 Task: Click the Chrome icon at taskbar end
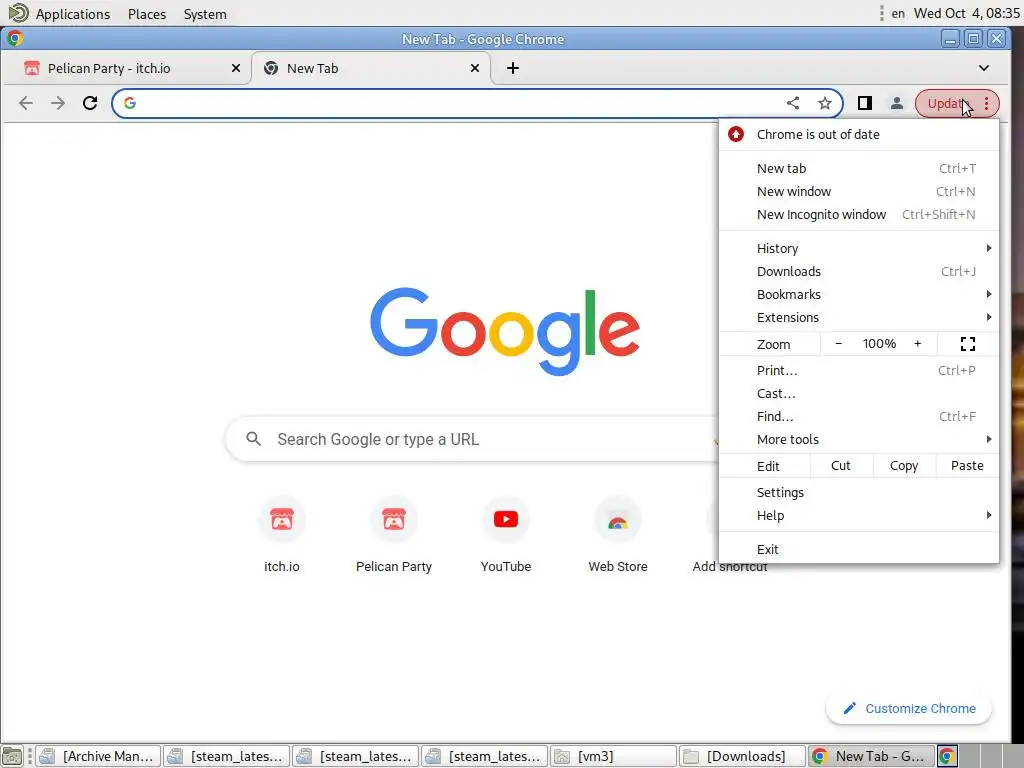tap(947, 756)
